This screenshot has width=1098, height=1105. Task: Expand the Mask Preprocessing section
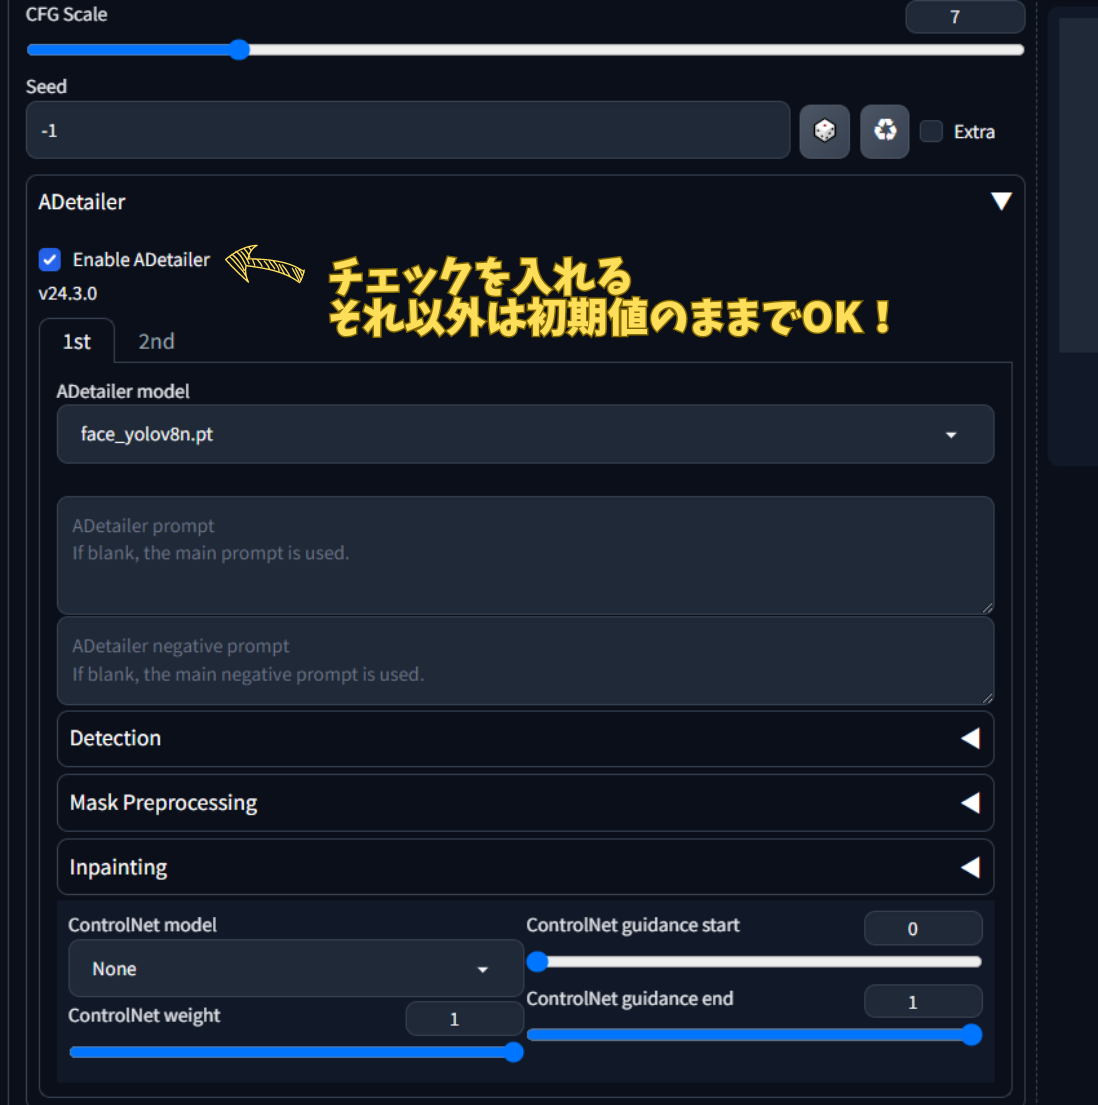pos(525,803)
